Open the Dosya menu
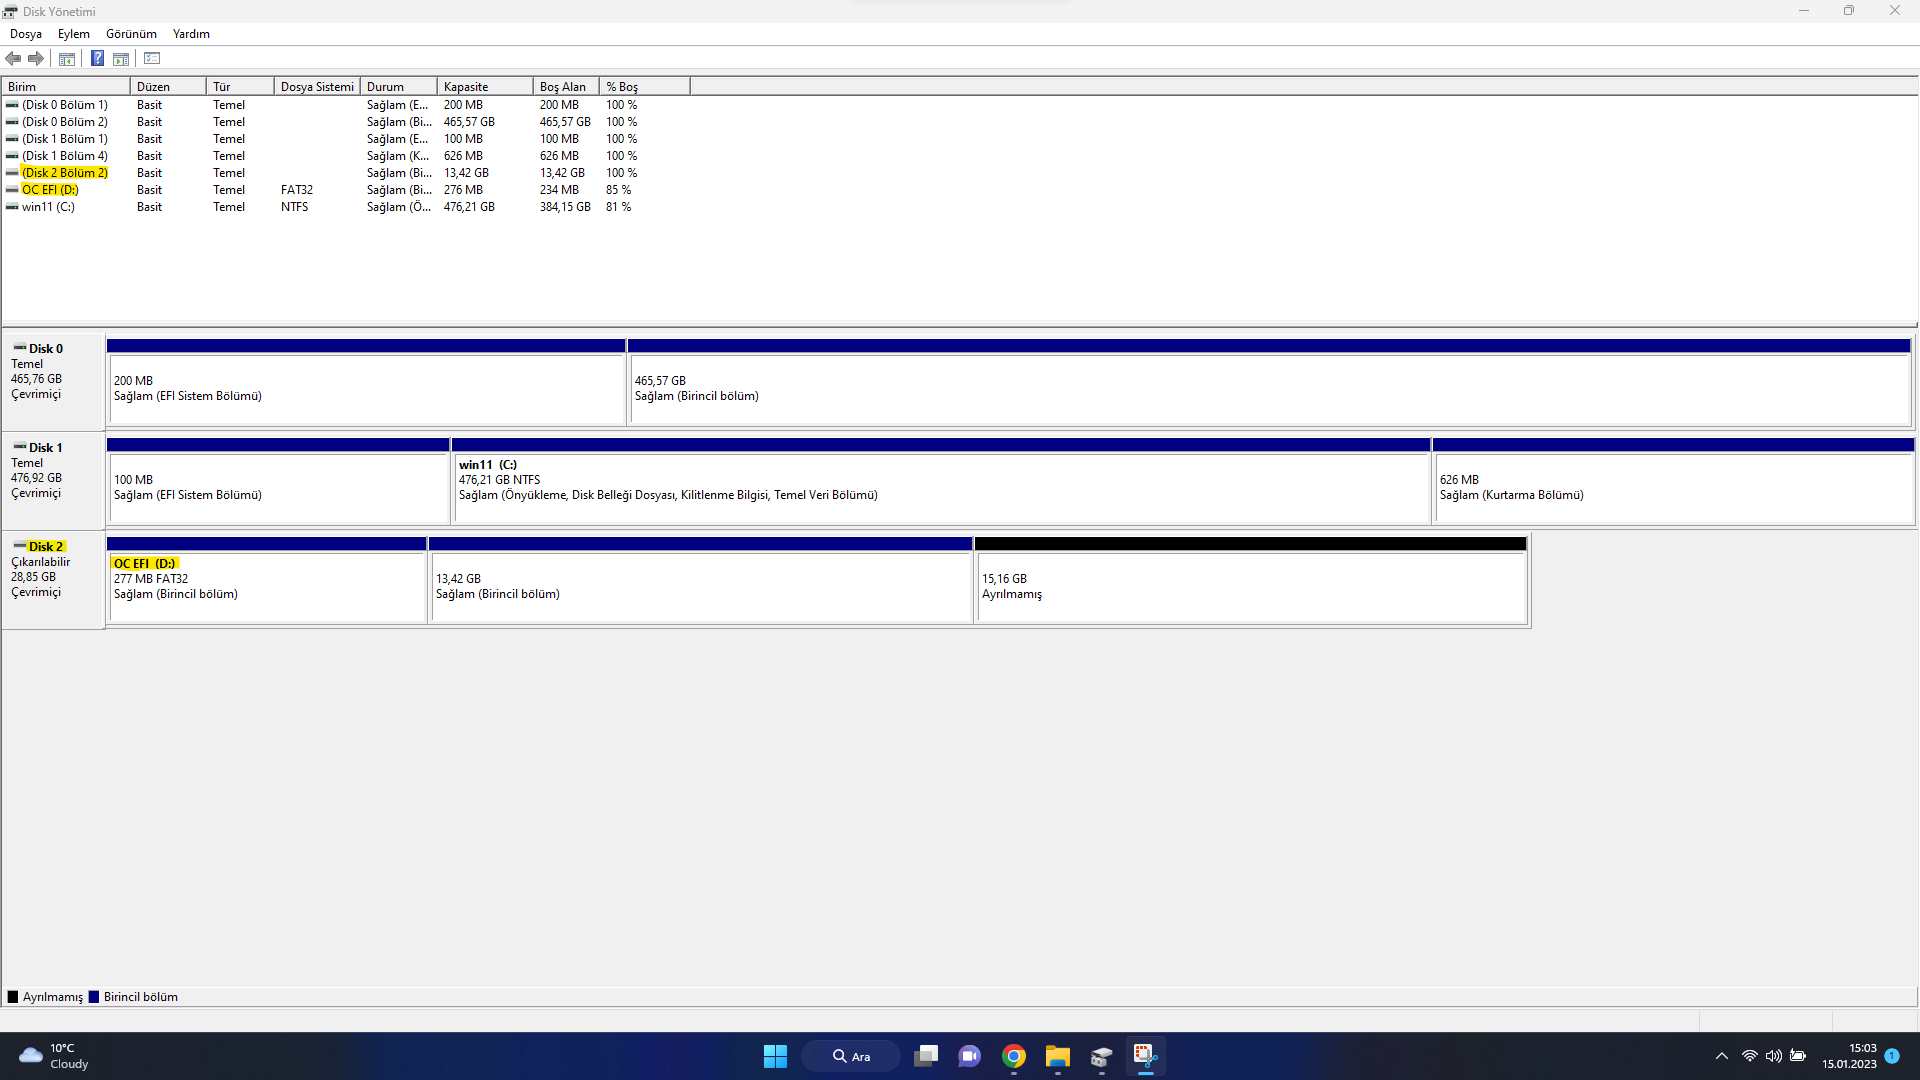1920x1080 pixels. click(x=26, y=34)
